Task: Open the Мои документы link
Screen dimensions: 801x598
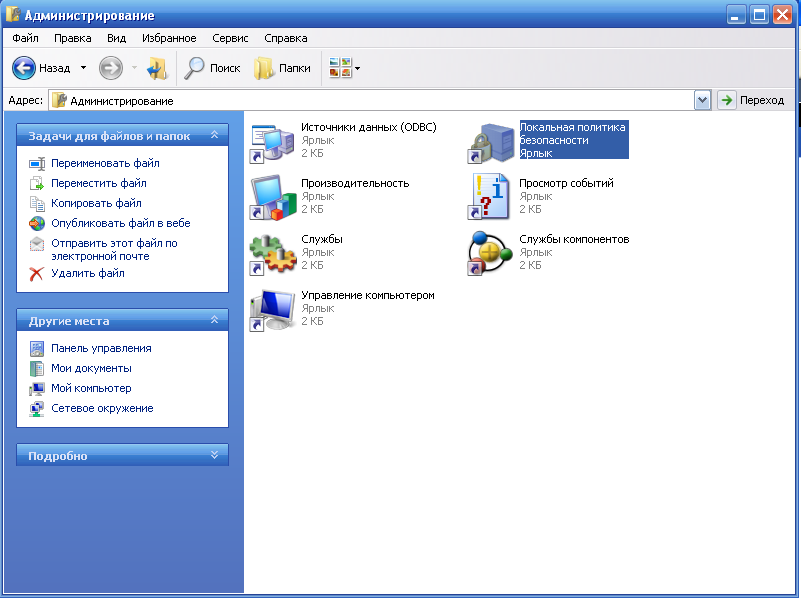Action: click(91, 368)
